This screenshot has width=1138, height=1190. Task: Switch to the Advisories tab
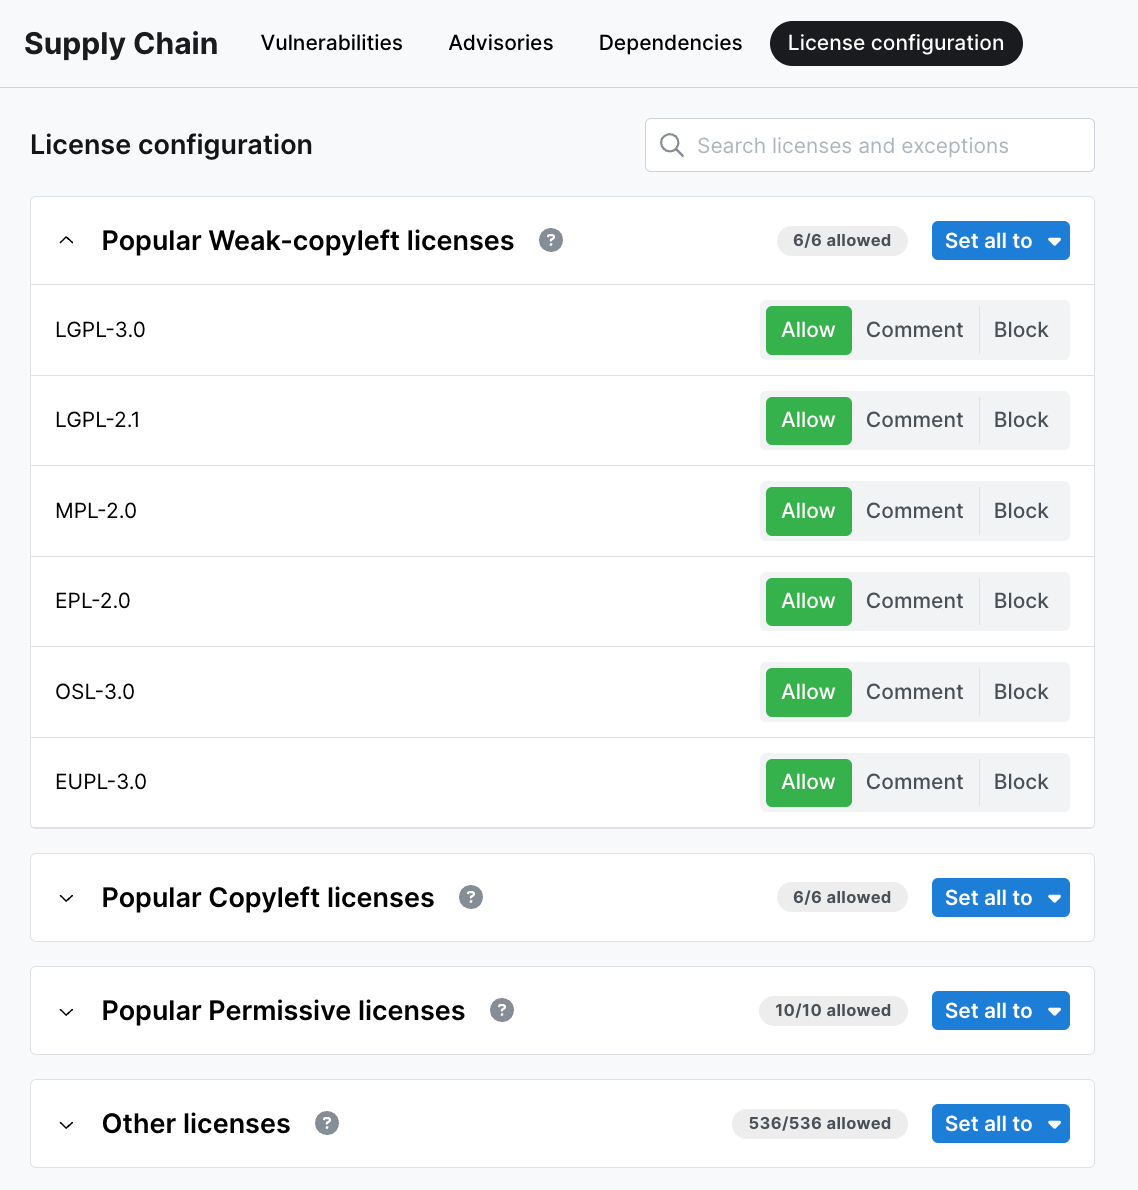[x=500, y=43]
